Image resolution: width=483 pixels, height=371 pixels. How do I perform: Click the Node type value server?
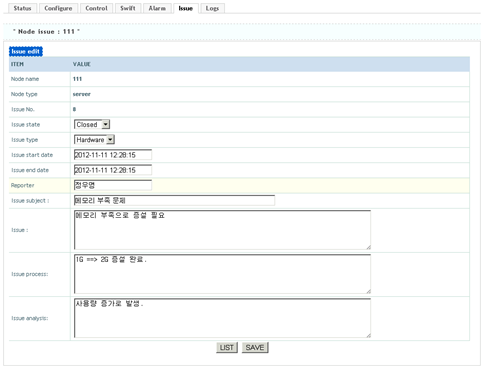point(82,94)
